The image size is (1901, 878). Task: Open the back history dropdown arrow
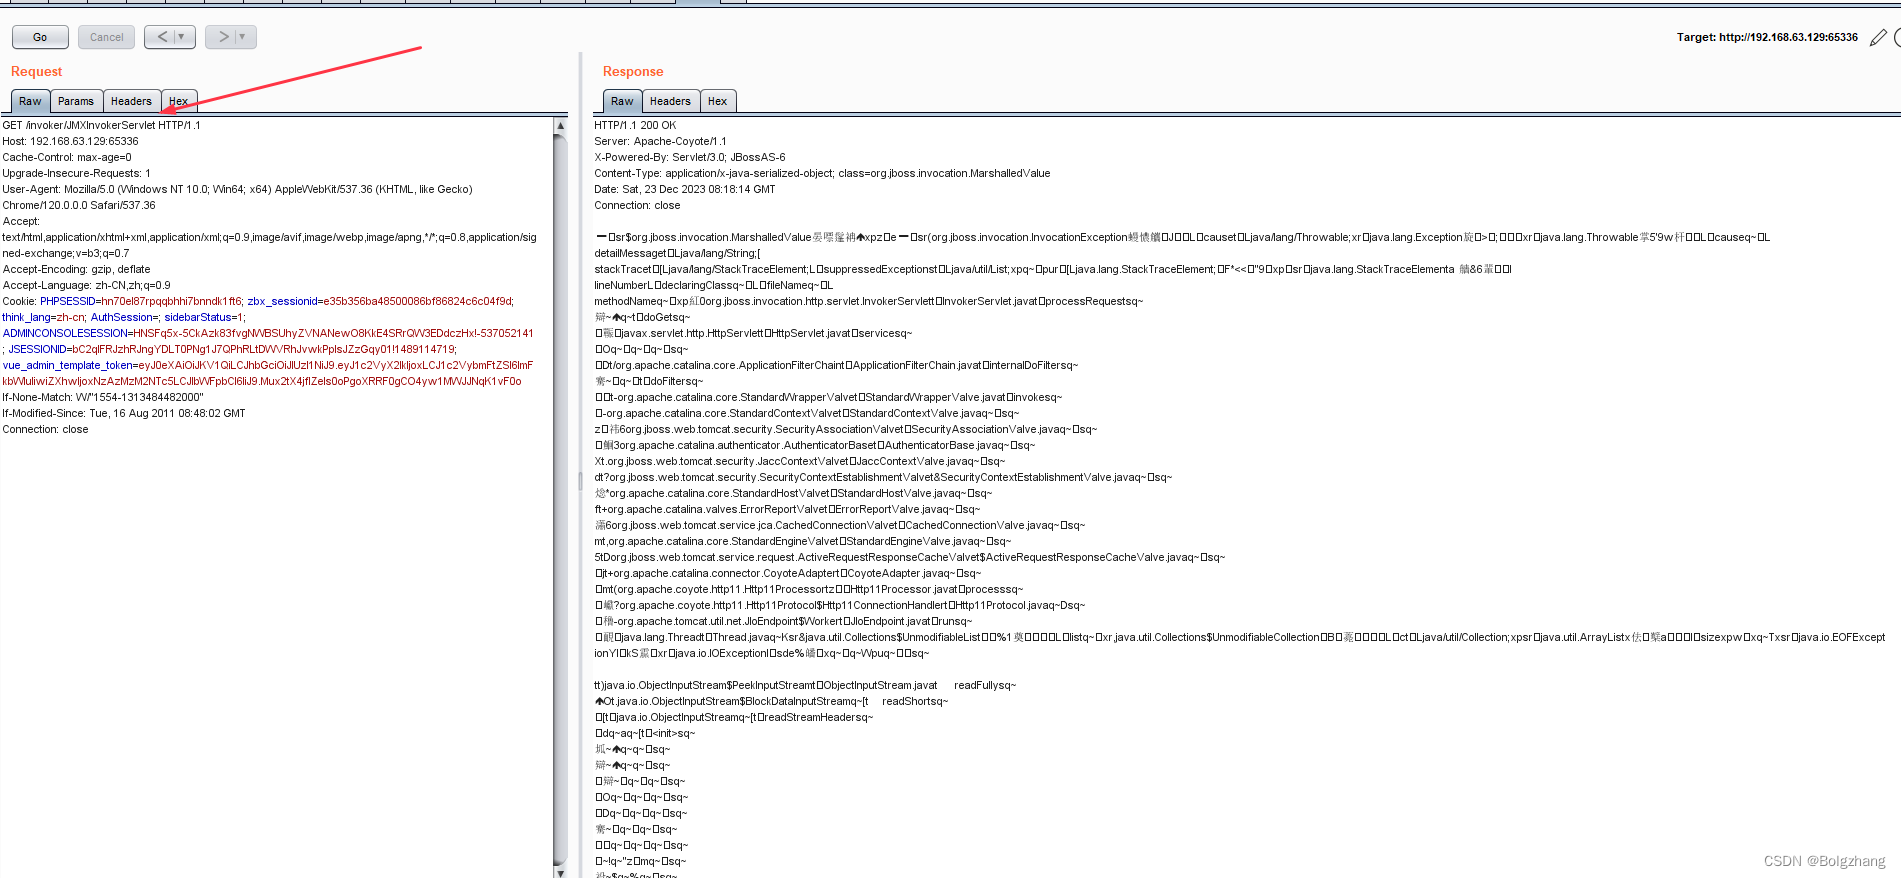coord(182,37)
